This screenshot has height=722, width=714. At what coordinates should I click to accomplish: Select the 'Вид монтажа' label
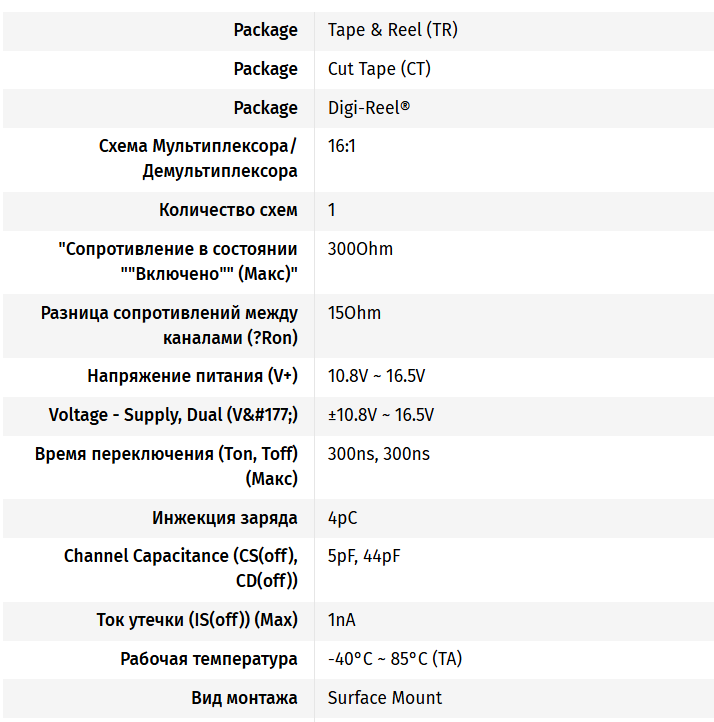pyautogui.click(x=244, y=698)
